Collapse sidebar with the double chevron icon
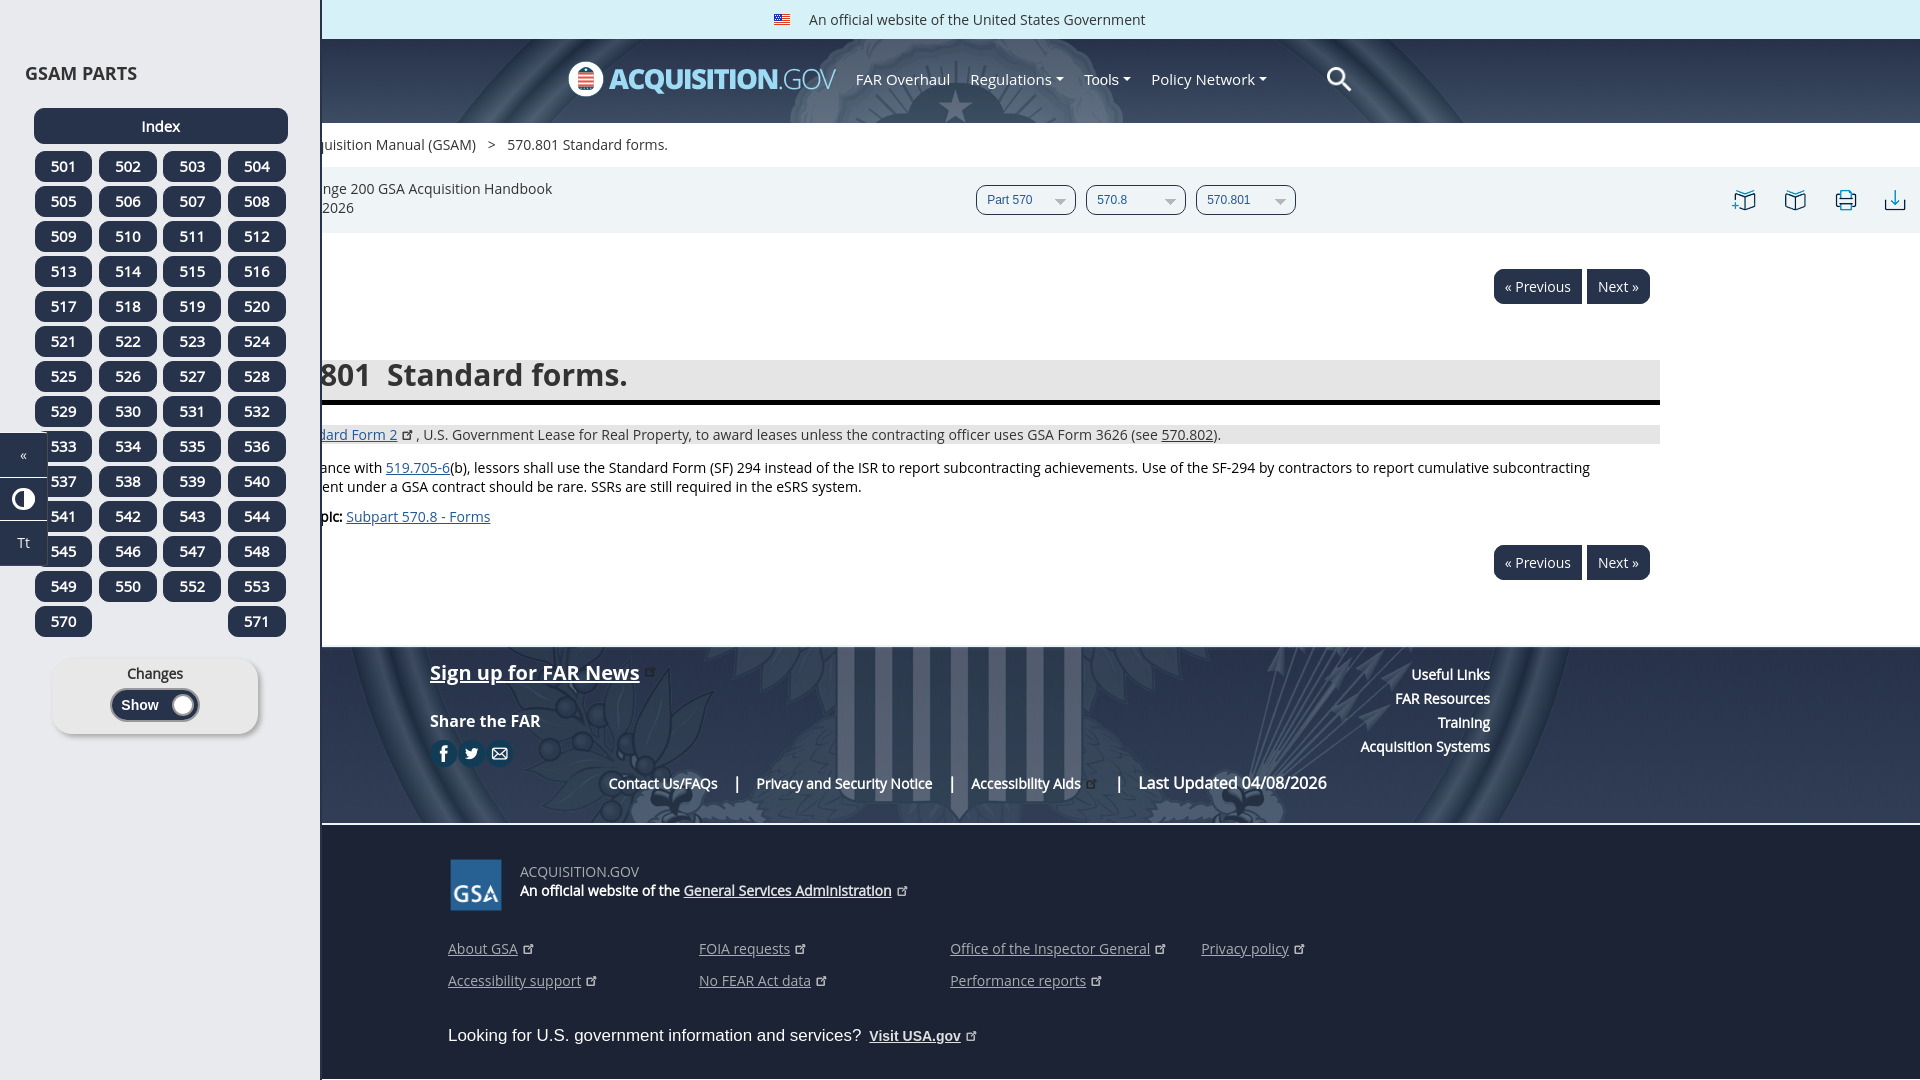The width and height of the screenshot is (1920, 1080). coord(24,455)
